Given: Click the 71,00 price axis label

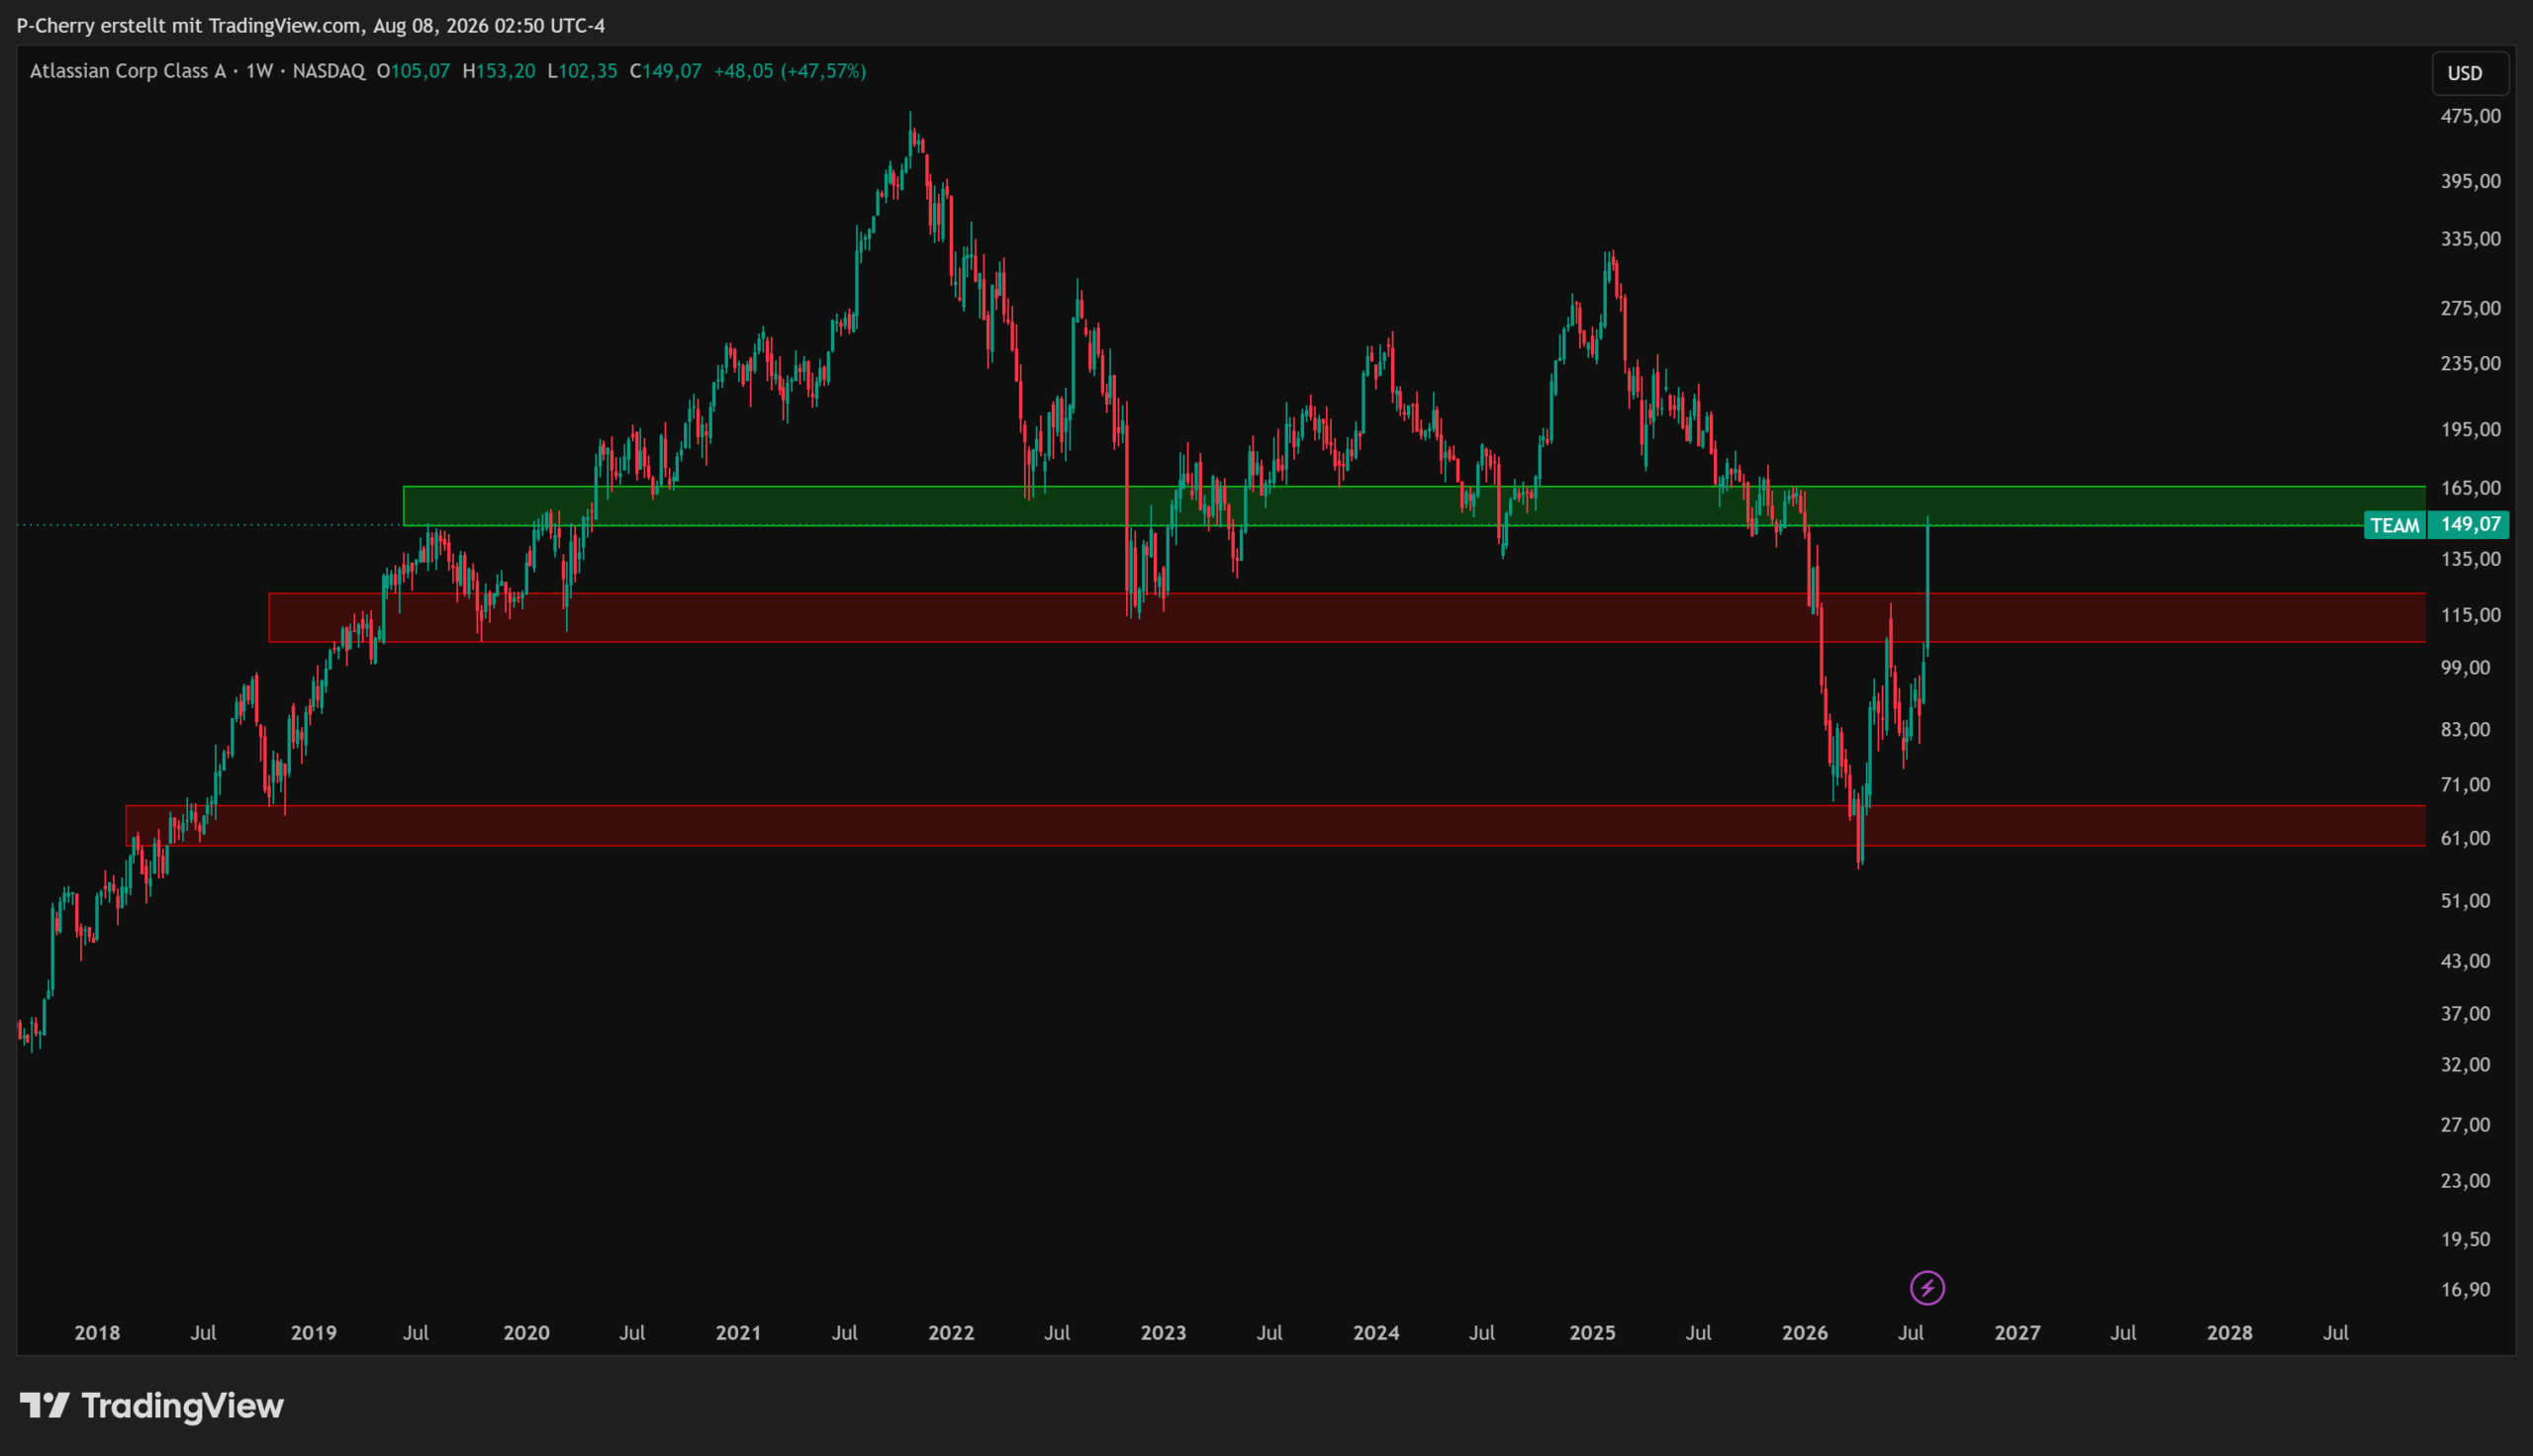Looking at the screenshot, I should click(x=2465, y=784).
